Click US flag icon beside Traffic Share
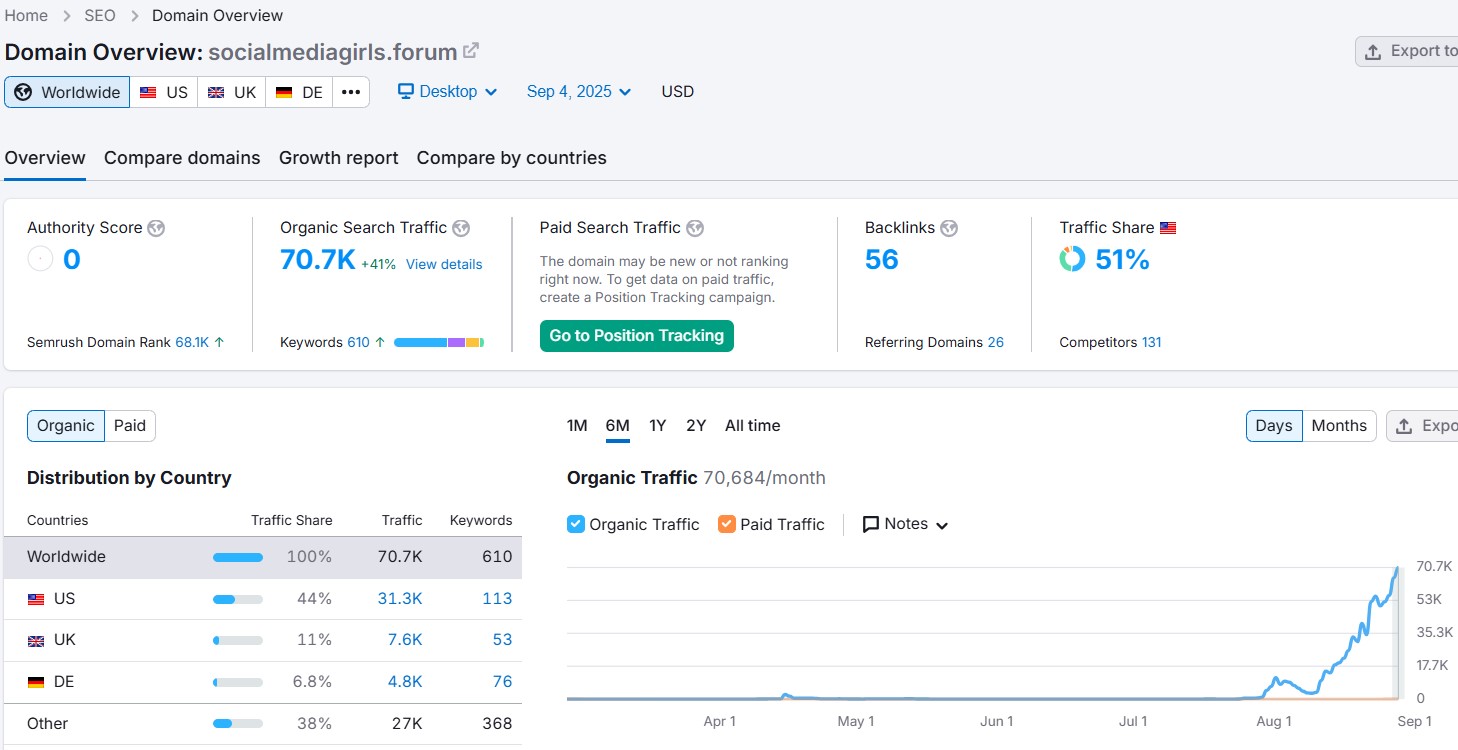 coord(1168,228)
